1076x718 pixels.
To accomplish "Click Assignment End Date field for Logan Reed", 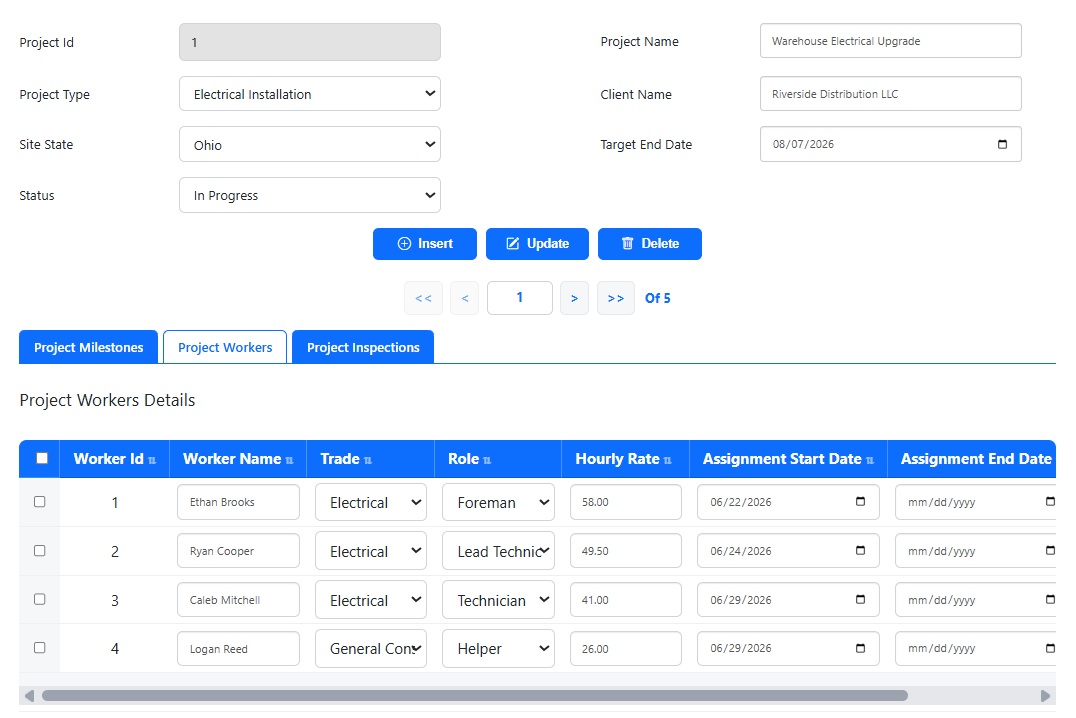I will point(975,649).
